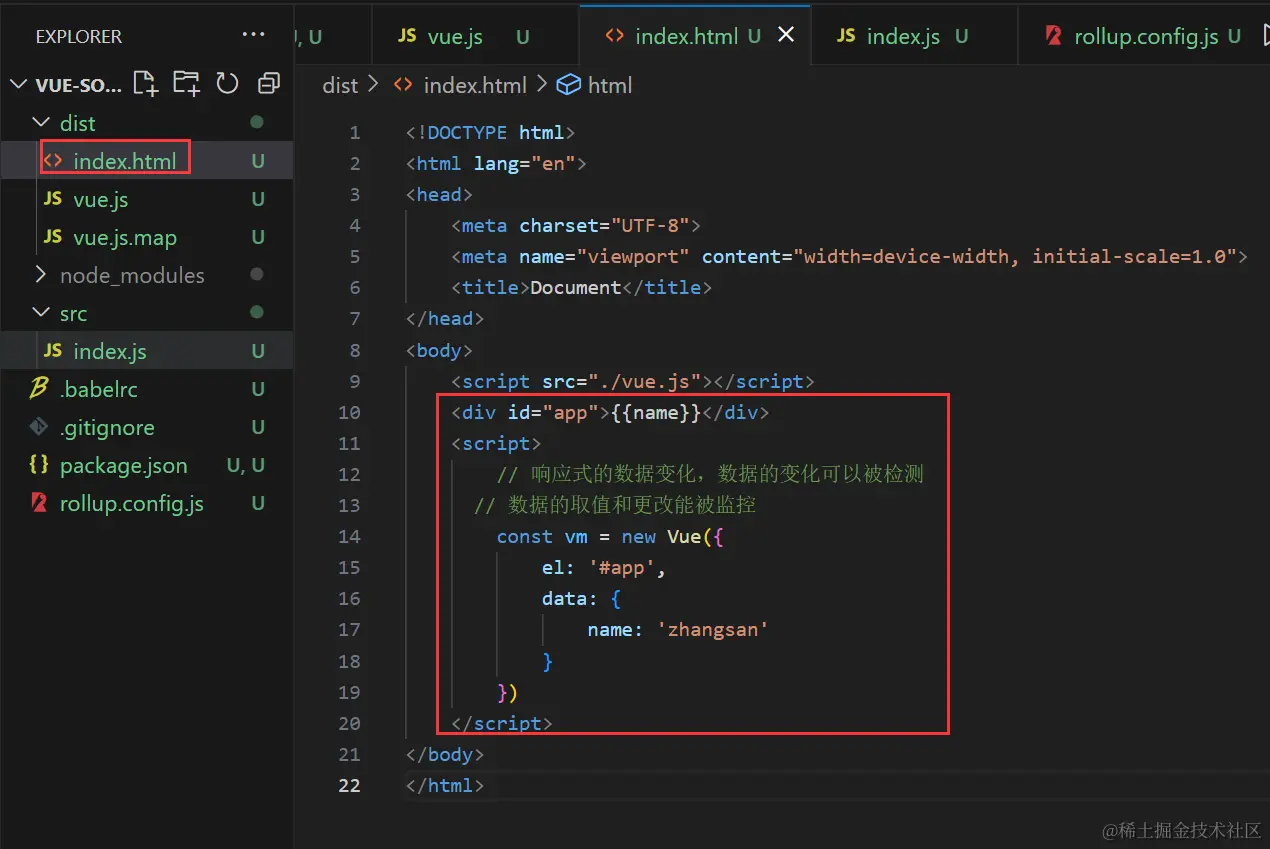The width and height of the screenshot is (1270, 849).
Task: Refresh the Explorer file tree
Action: click(x=228, y=84)
